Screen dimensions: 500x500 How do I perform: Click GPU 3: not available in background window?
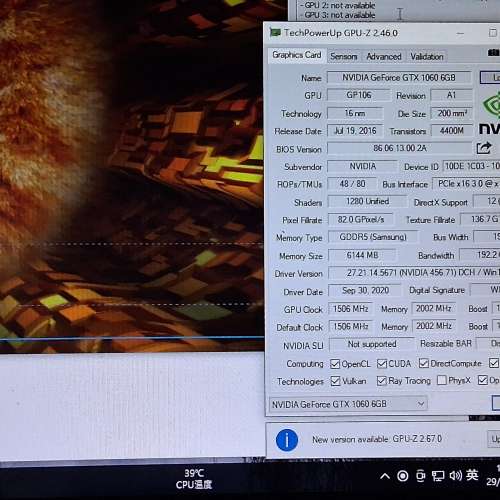[x=339, y=15]
